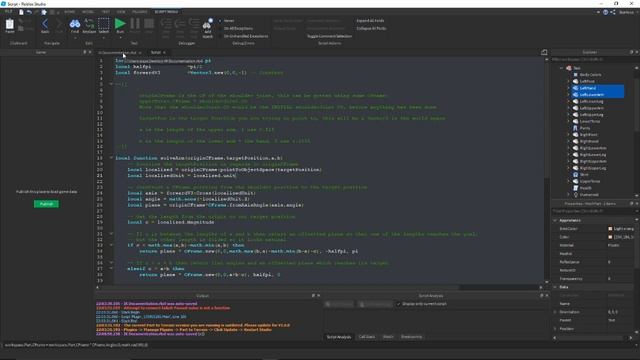Switch to the VIEW ribbon tab
Viewport: 640px width, 360px height.
pyautogui.click(x=121, y=12)
